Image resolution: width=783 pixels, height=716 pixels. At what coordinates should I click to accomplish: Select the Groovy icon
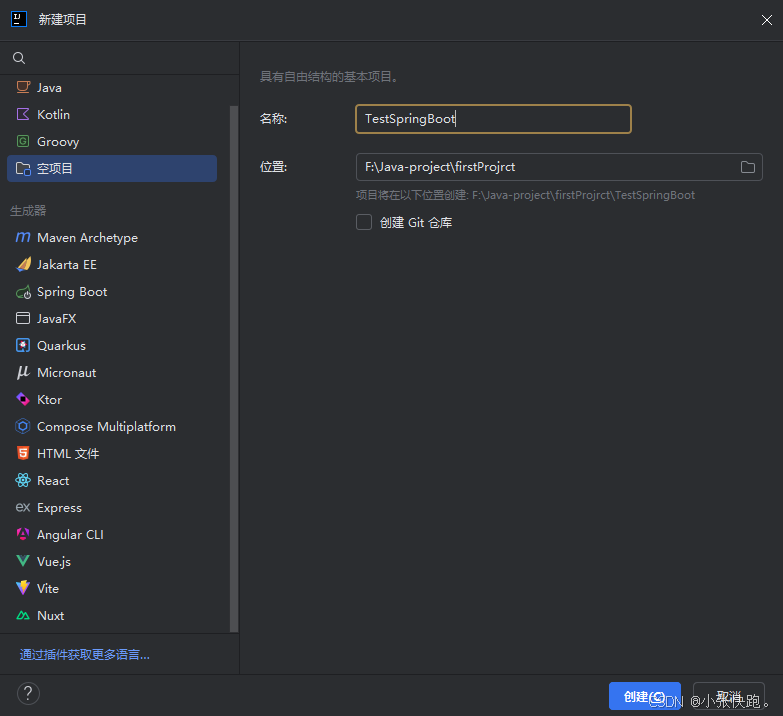click(23, 141)
